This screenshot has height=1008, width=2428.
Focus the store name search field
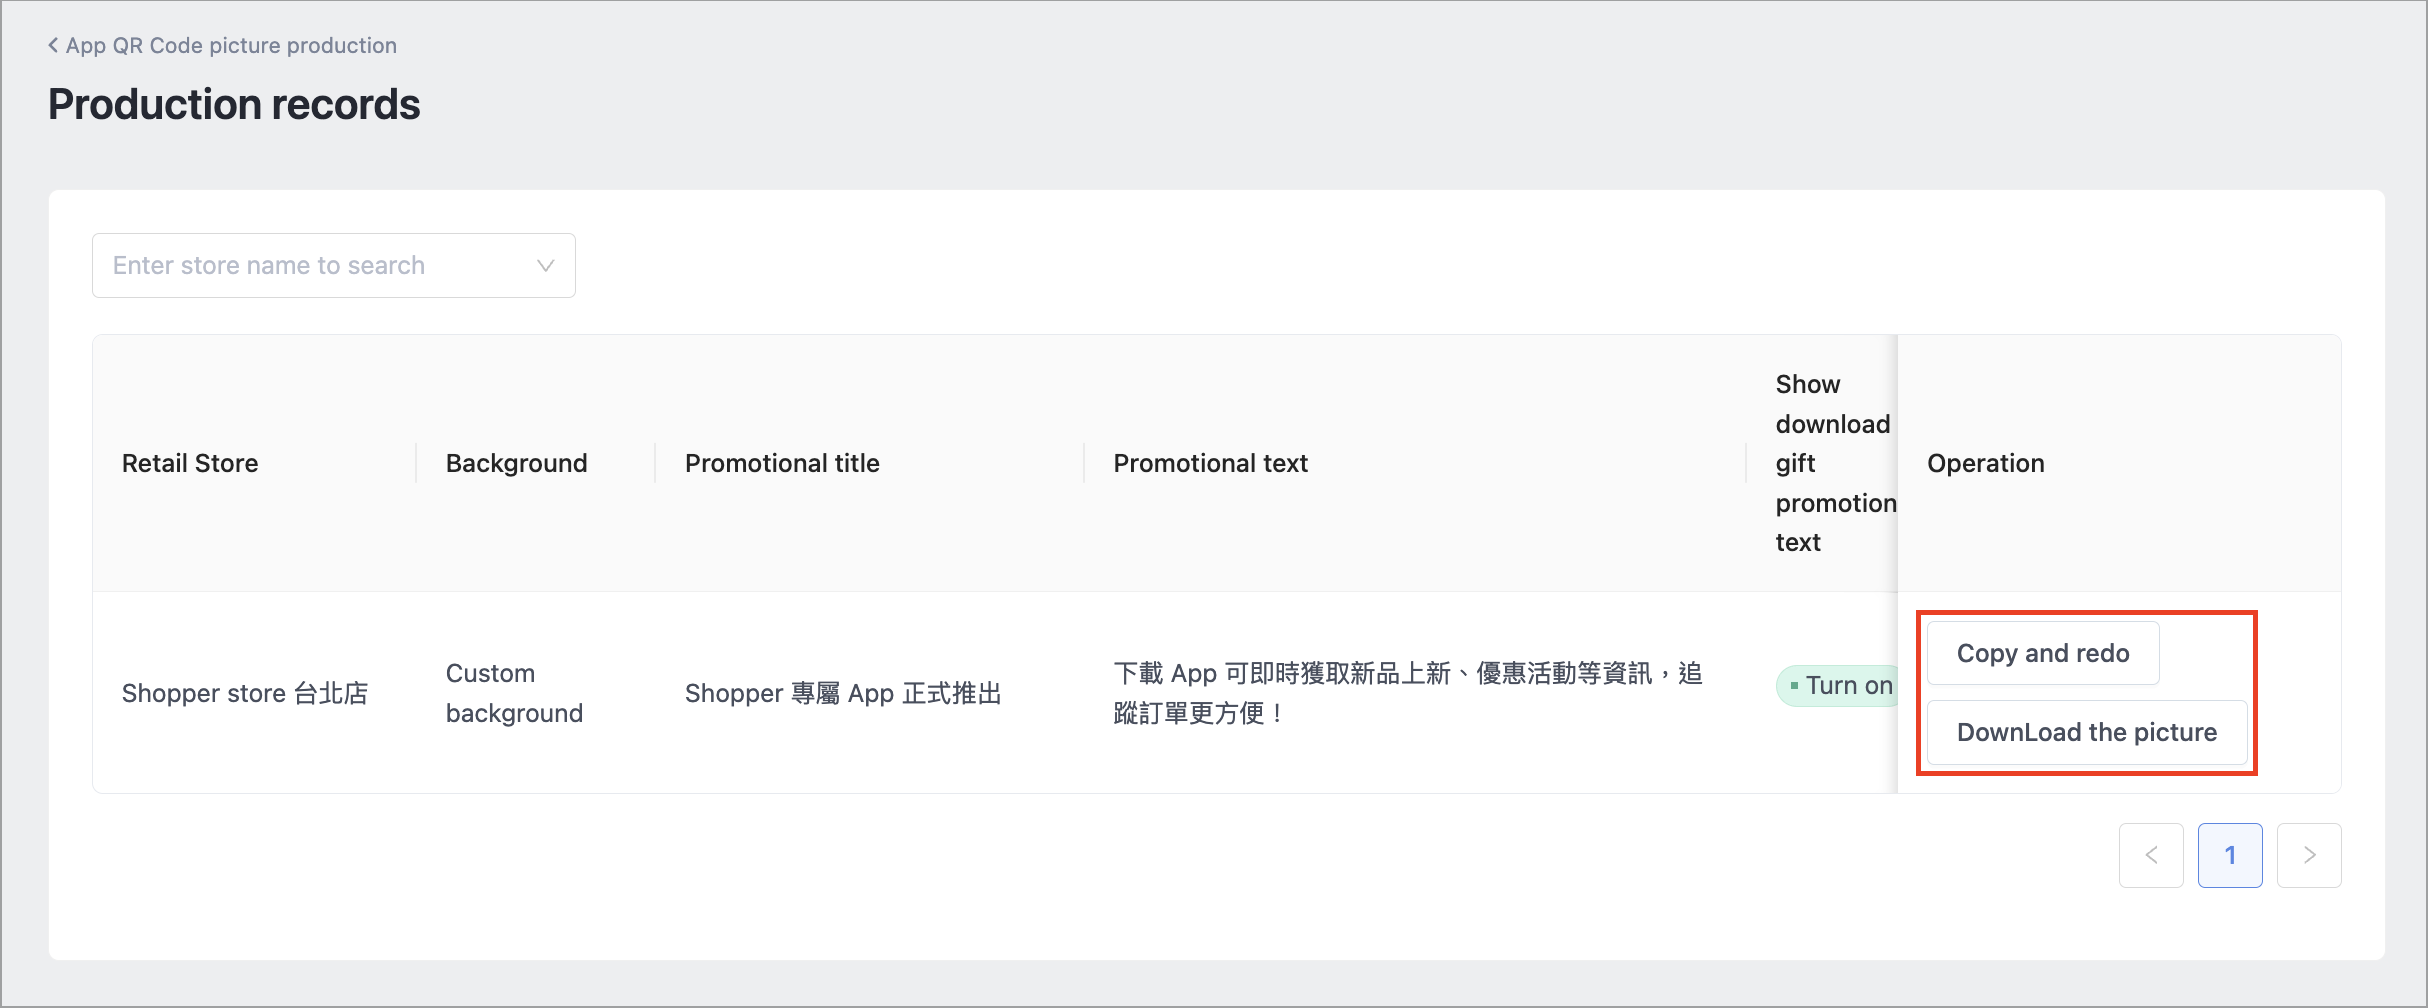[333, 265]
